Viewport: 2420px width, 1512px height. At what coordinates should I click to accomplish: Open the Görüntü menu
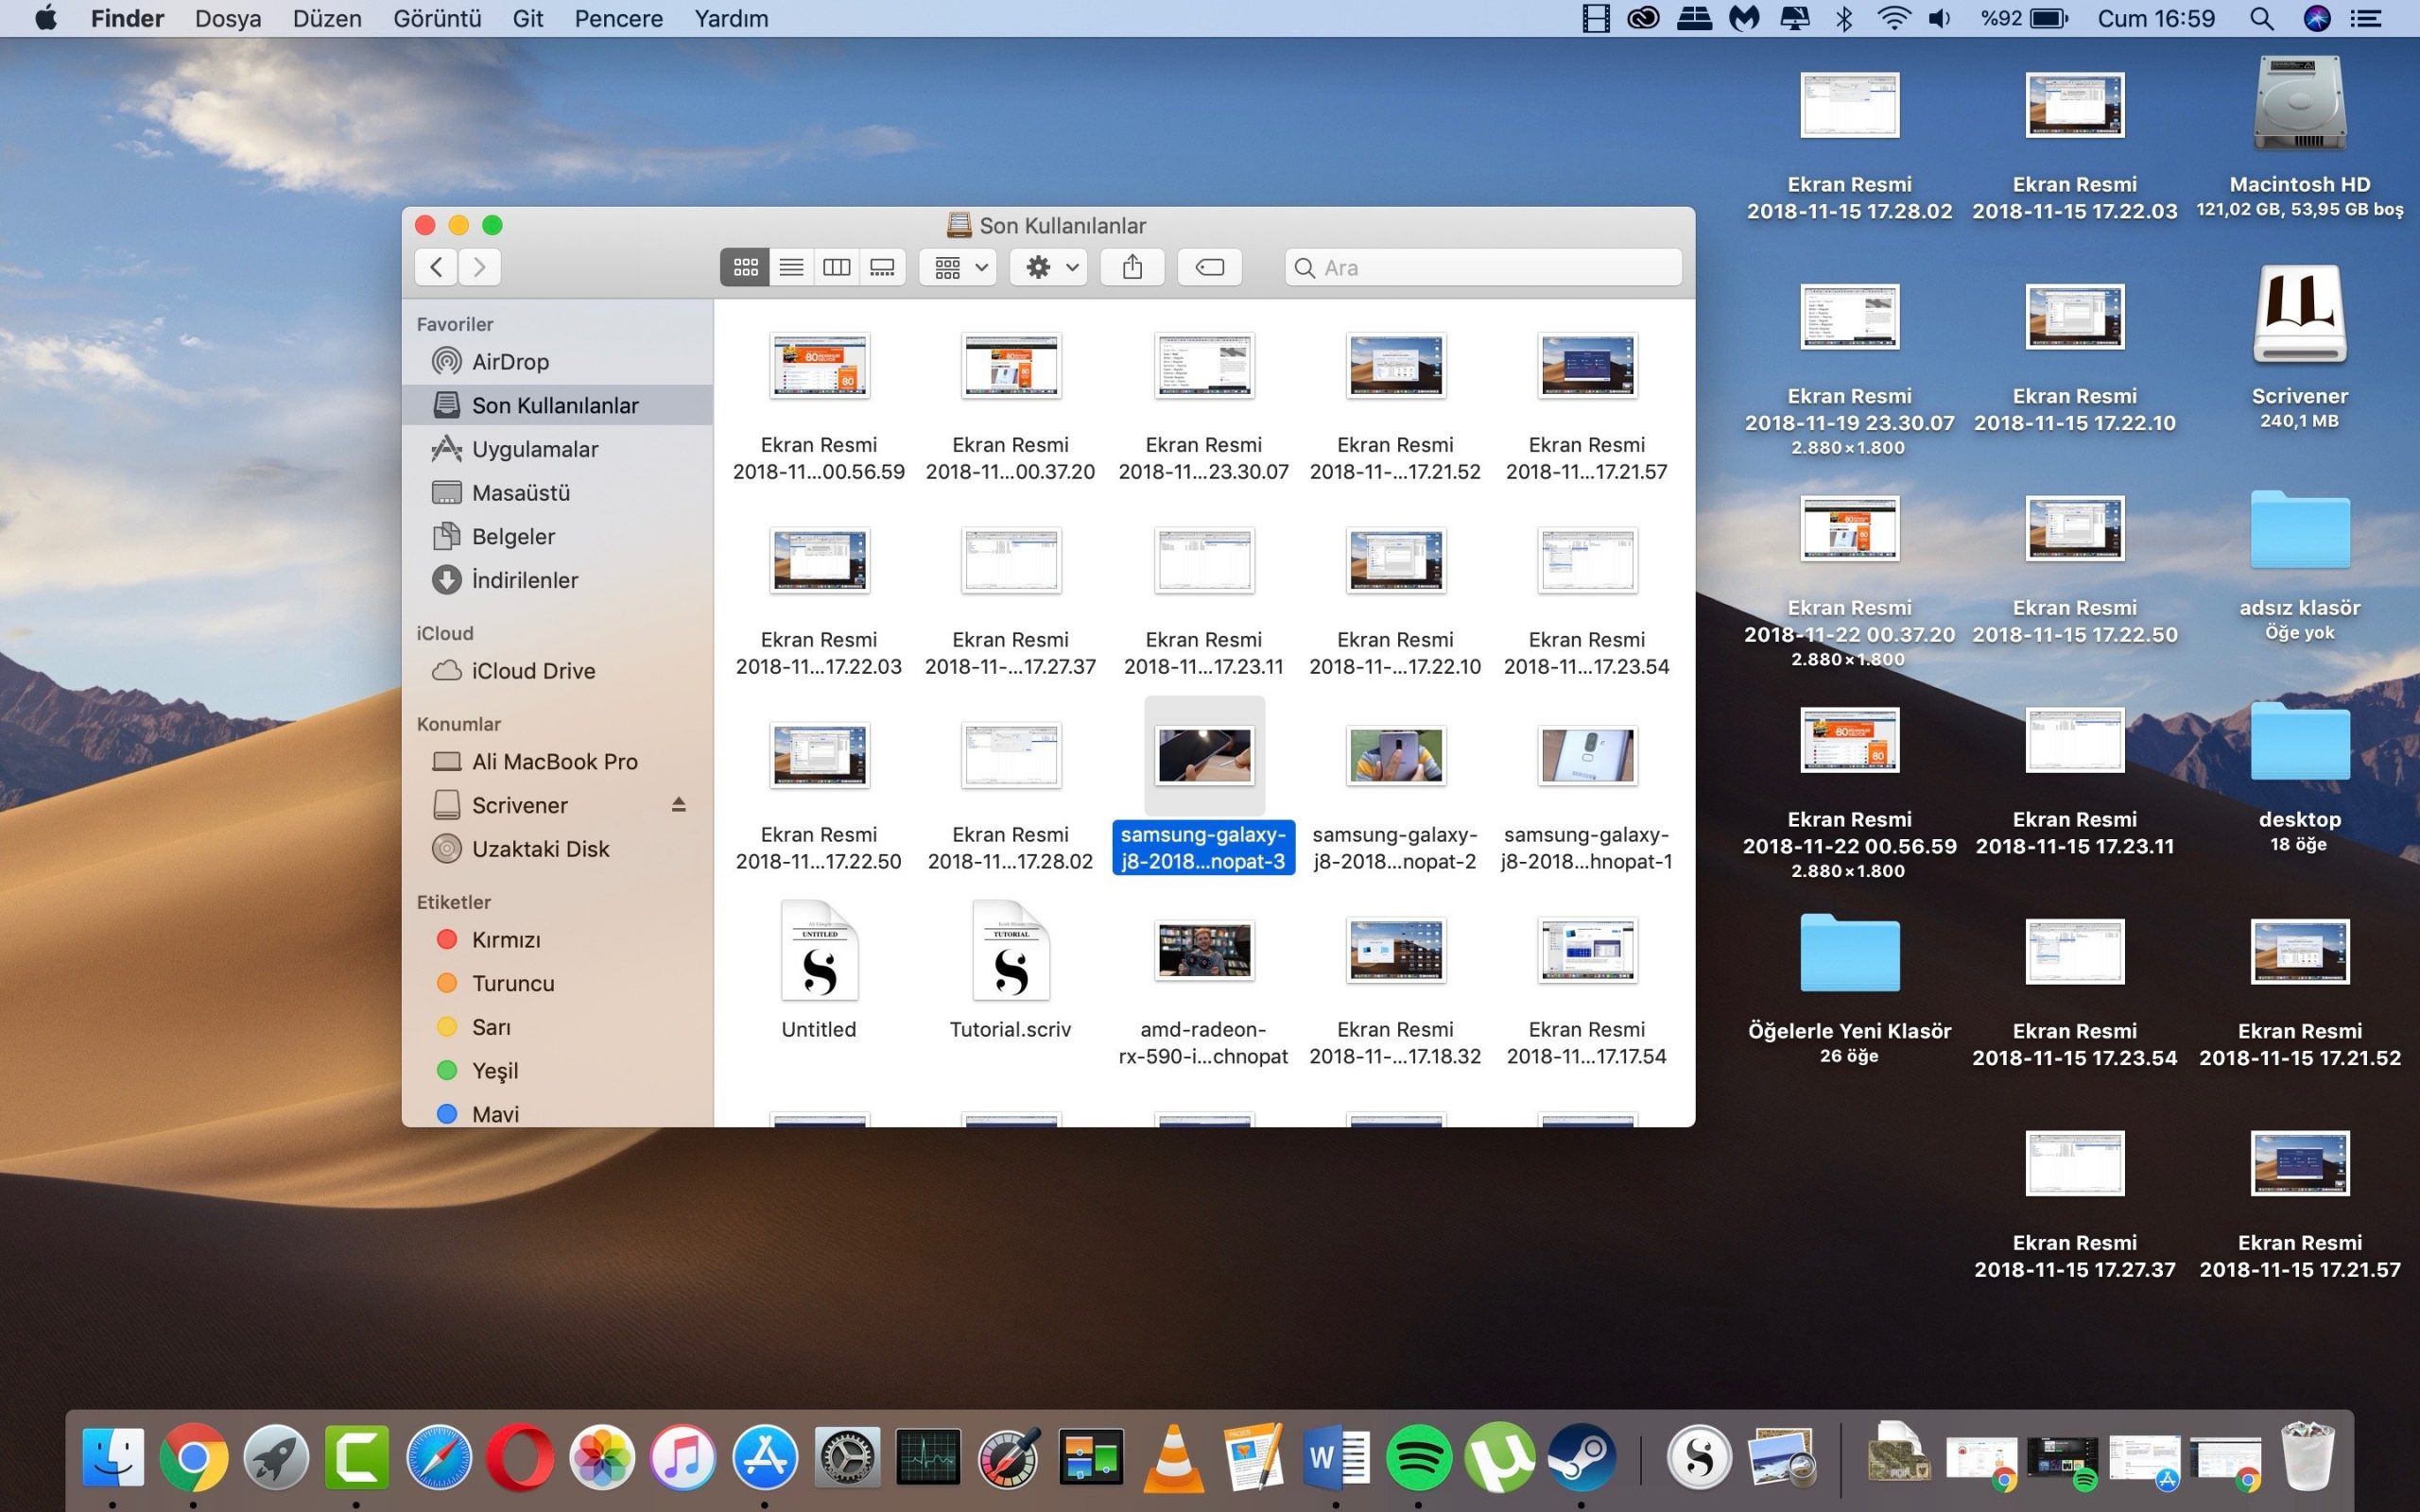tap(437, 18)
